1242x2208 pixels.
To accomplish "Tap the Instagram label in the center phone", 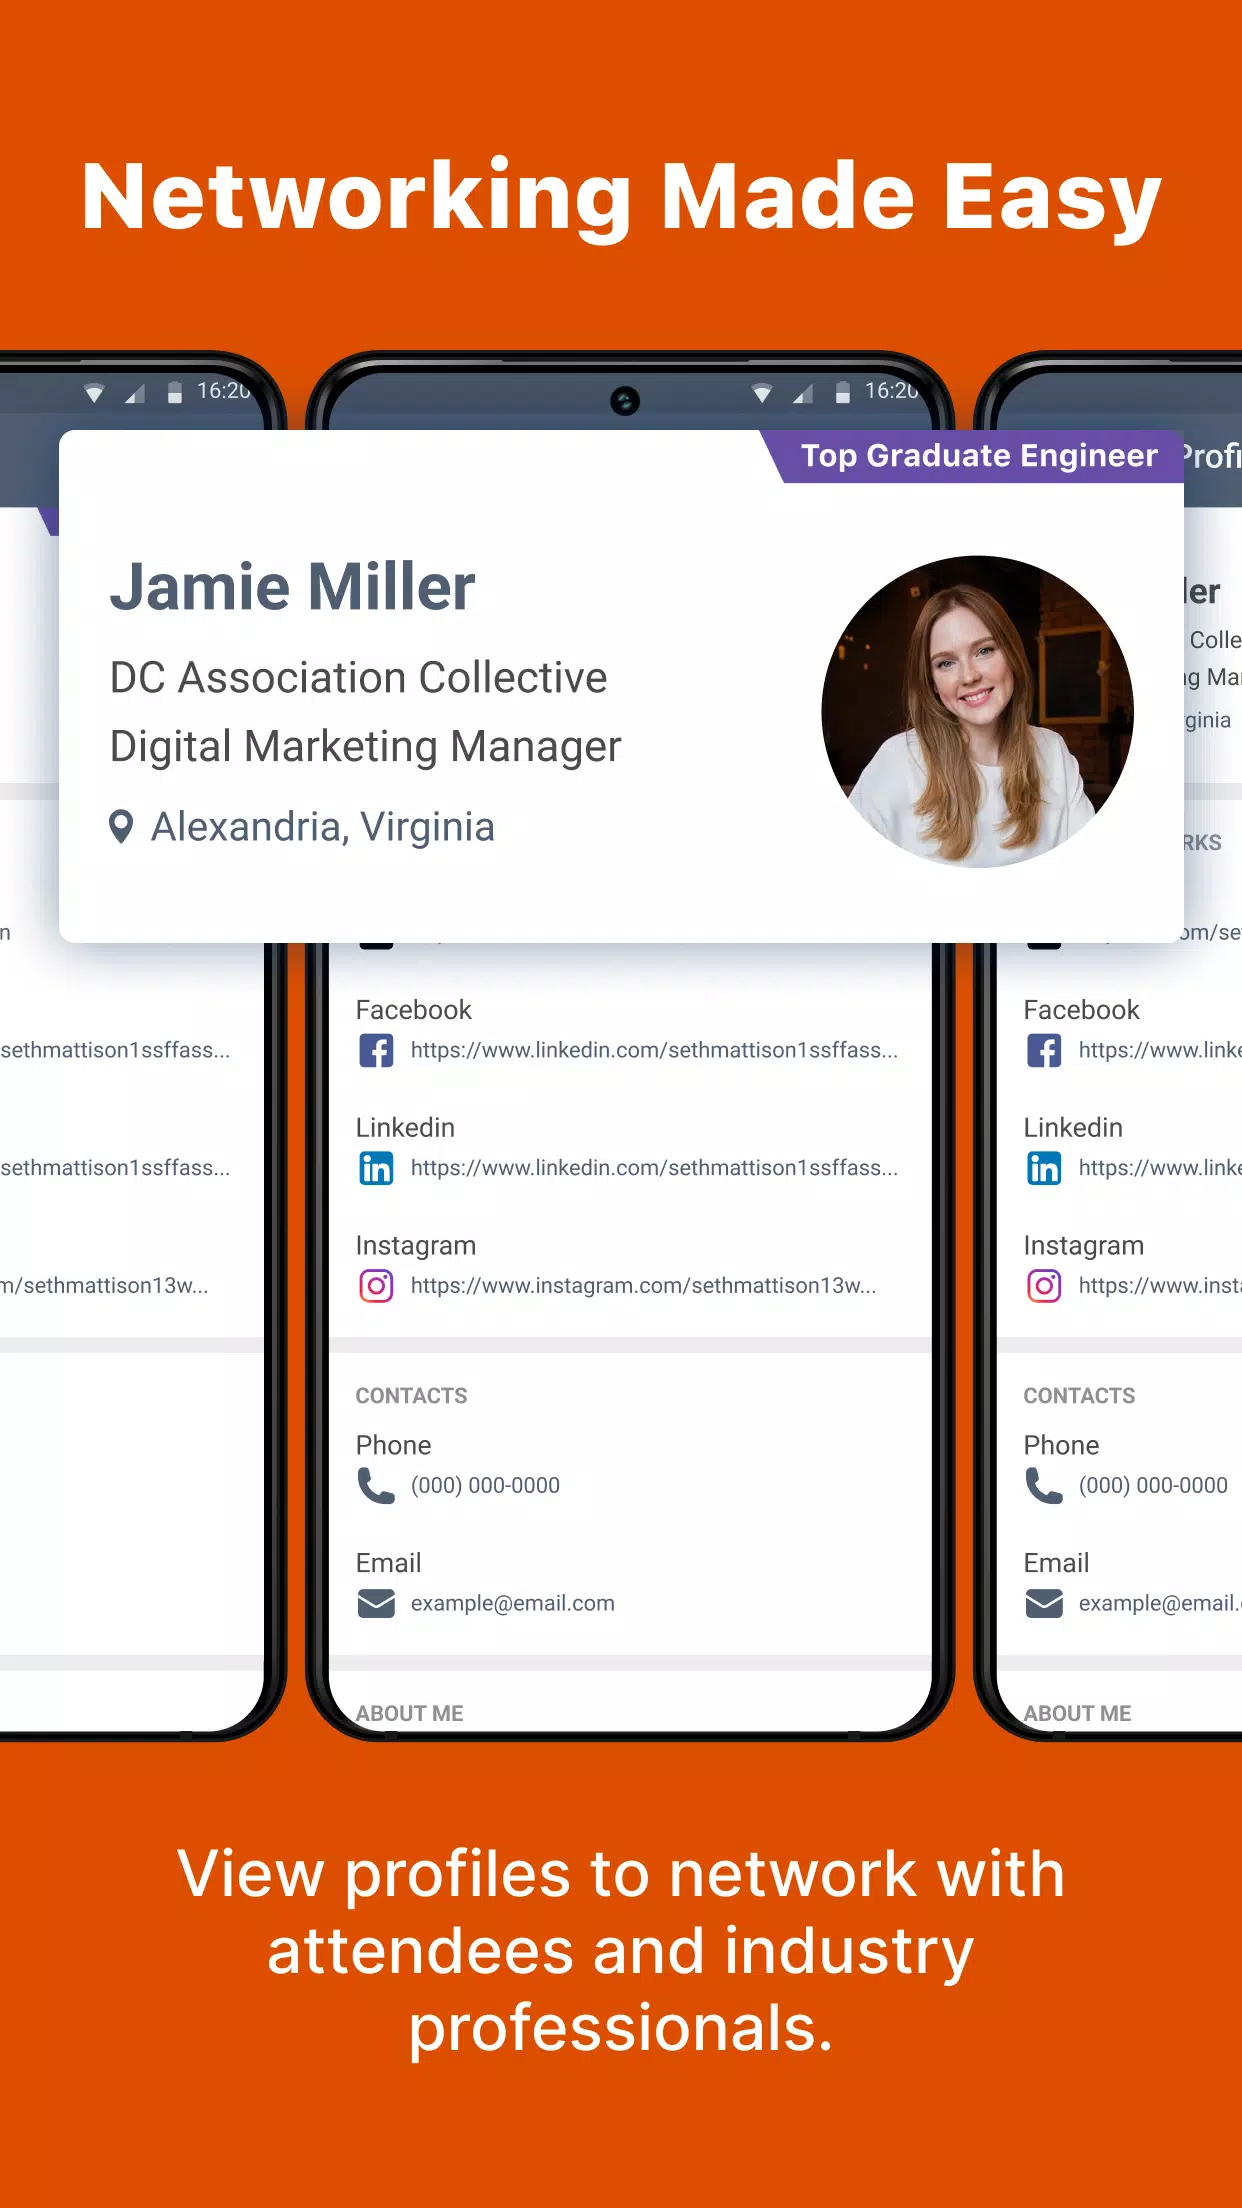I will 415,1246.
